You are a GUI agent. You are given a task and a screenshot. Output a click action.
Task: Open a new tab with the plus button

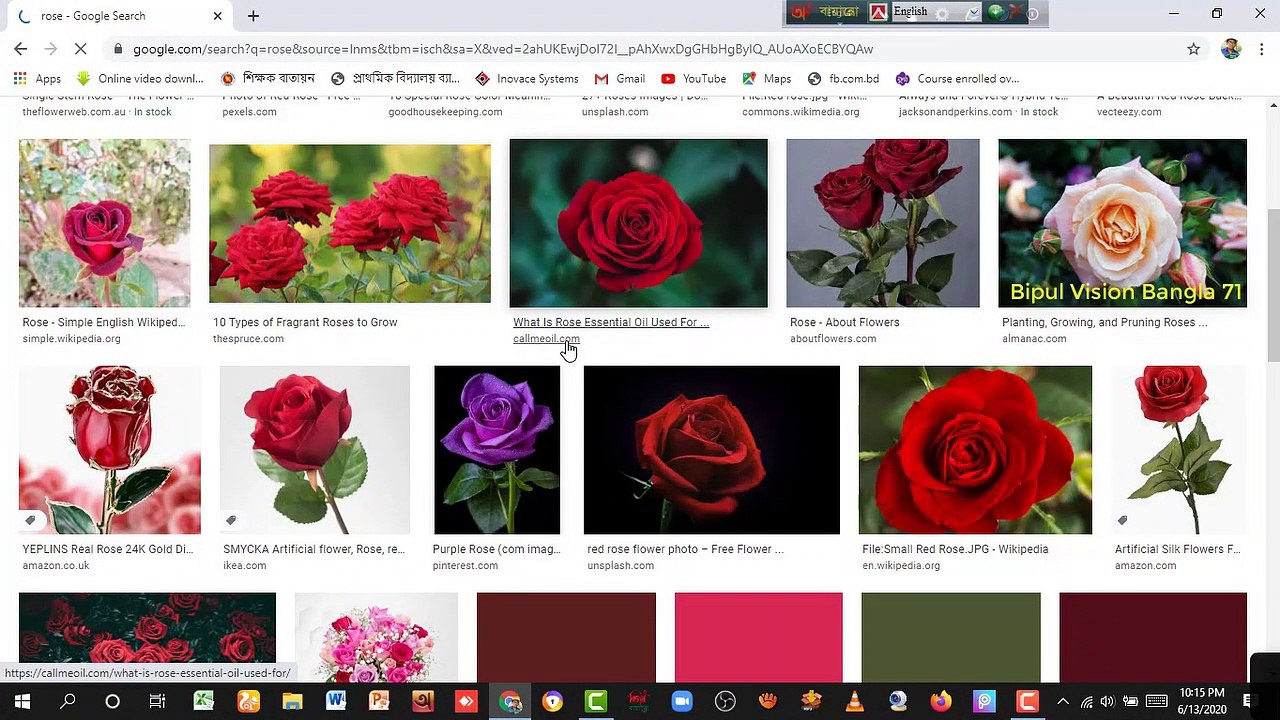click(253, 16)
